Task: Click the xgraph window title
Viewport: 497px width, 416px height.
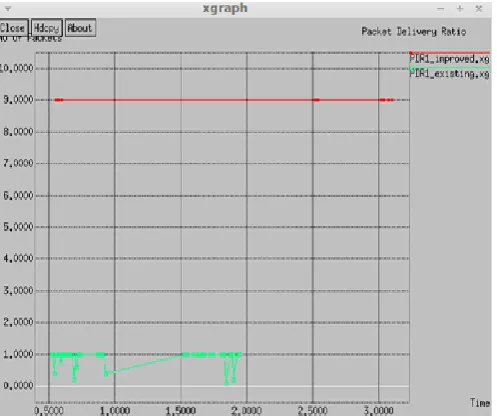Action: (x=225, y=8)
